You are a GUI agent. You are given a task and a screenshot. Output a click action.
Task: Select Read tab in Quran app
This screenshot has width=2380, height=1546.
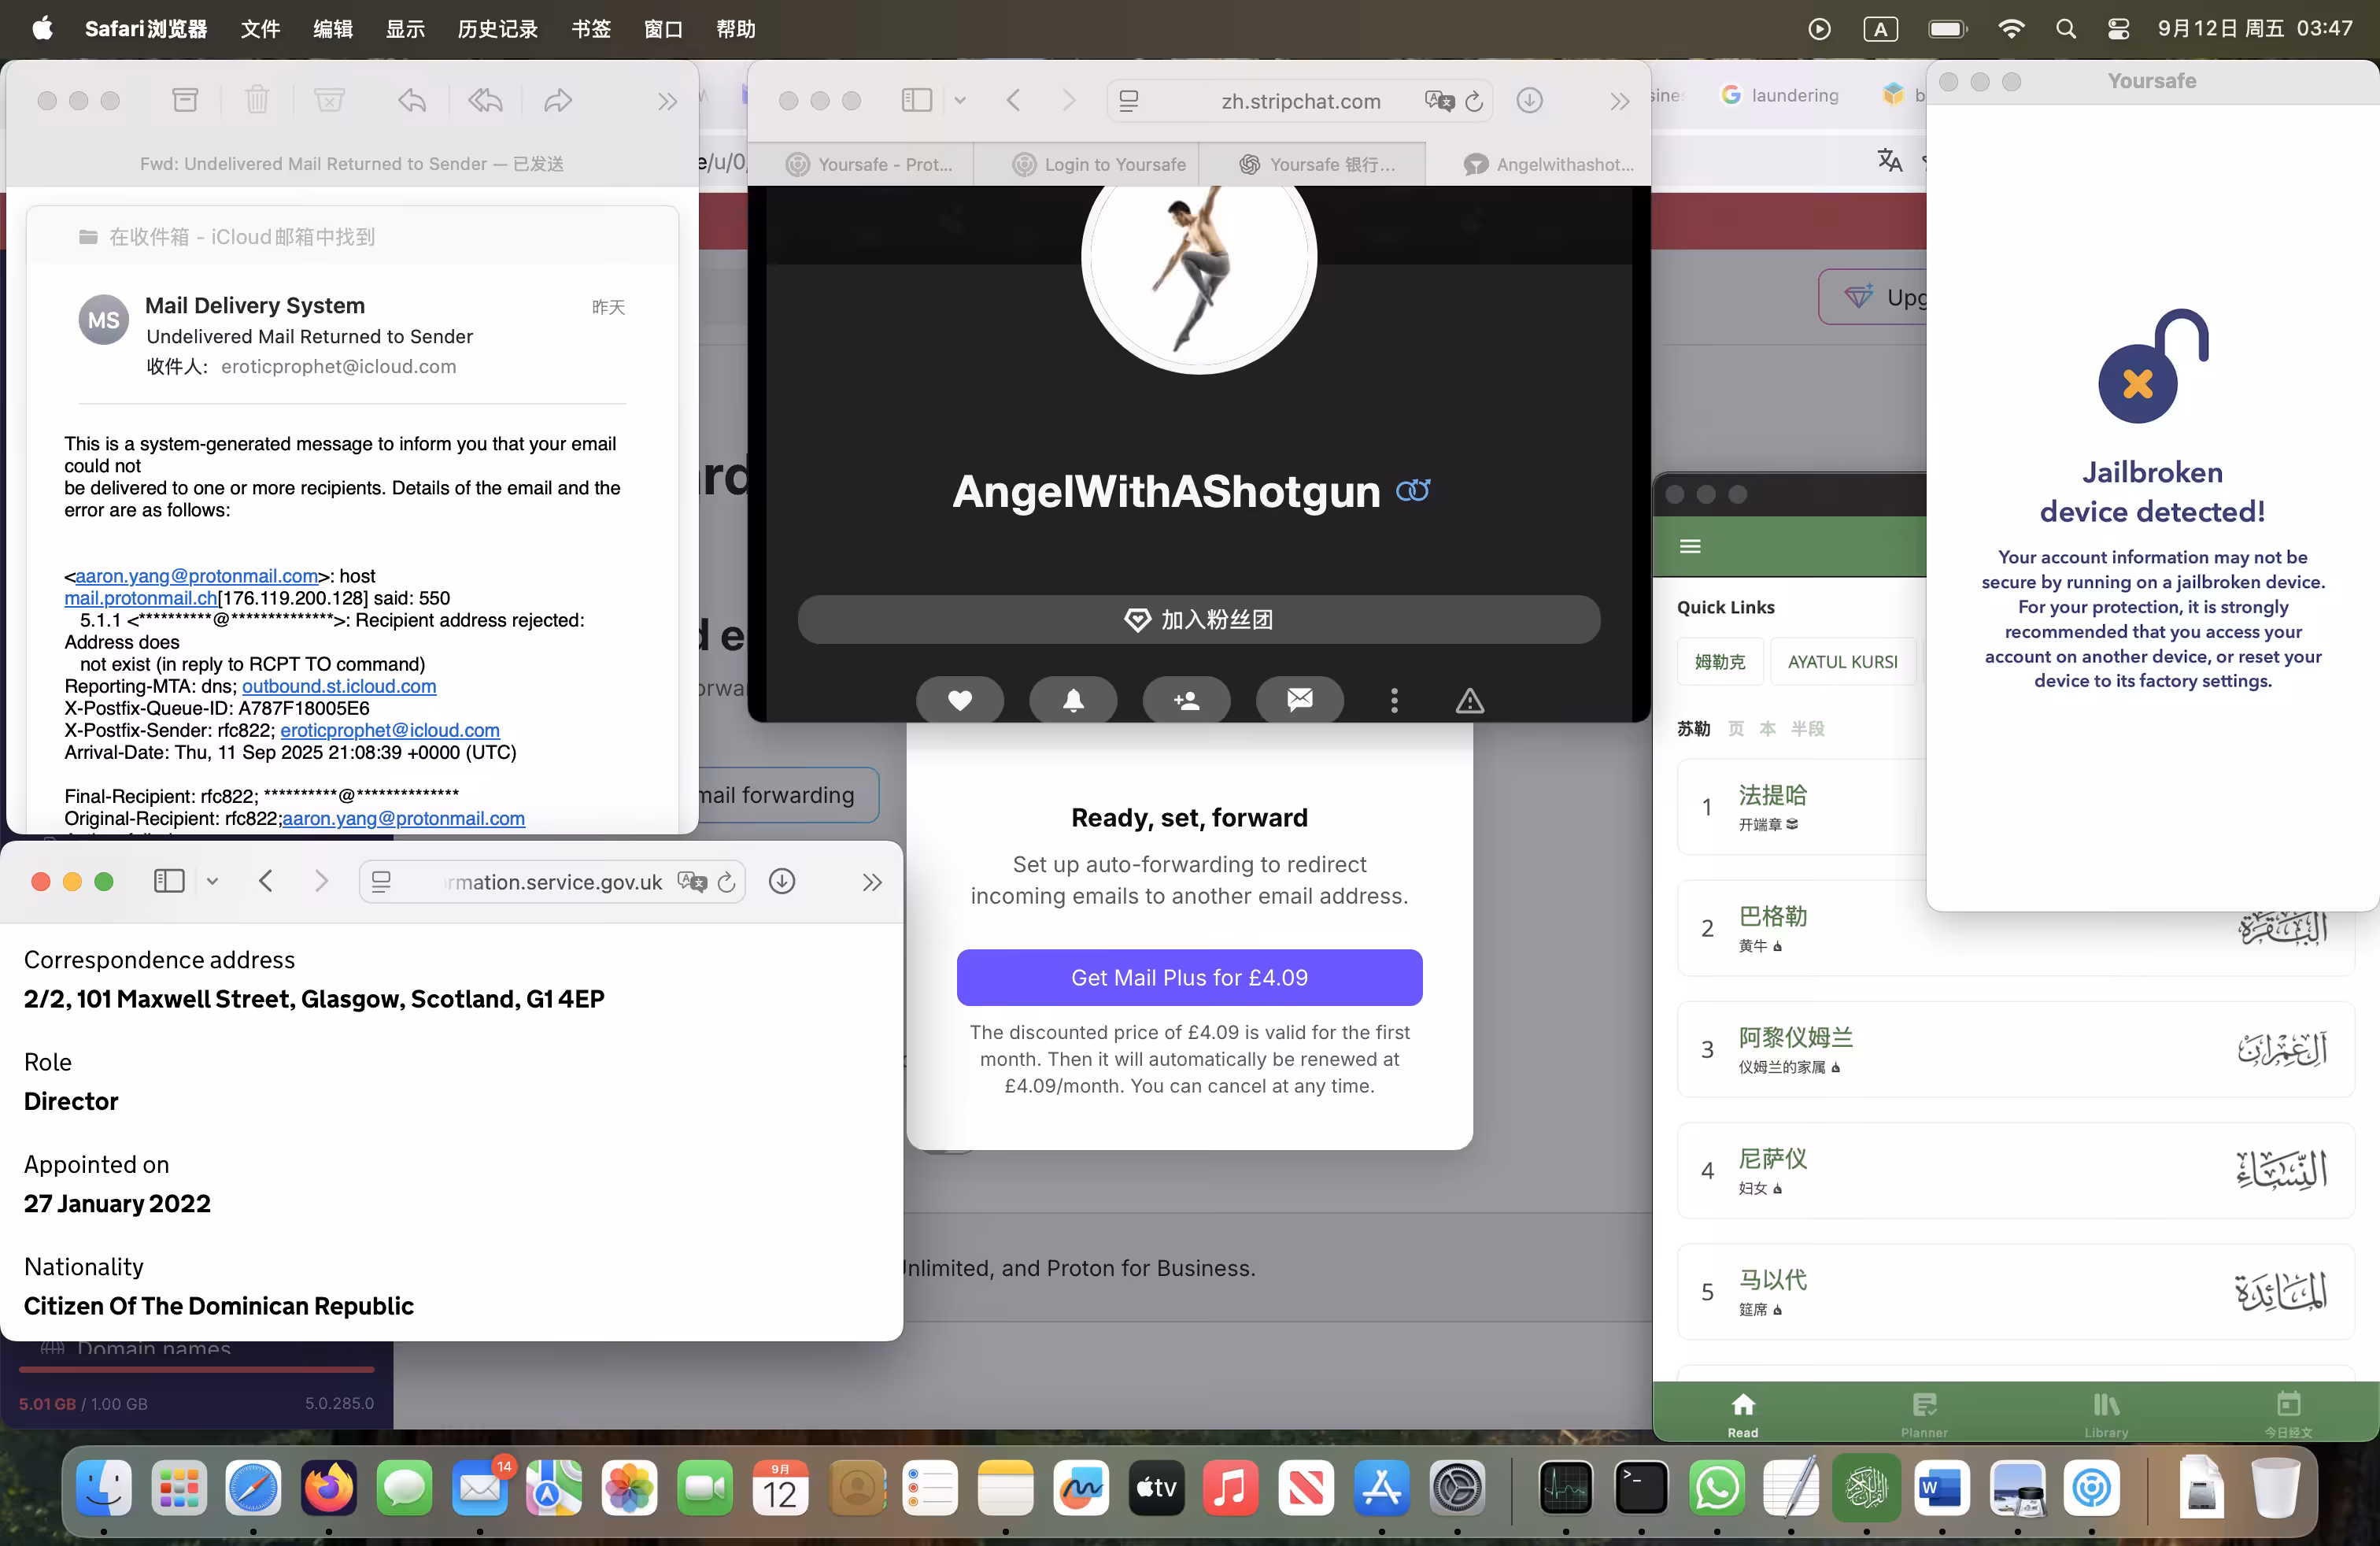[x=1743, y=1413]
